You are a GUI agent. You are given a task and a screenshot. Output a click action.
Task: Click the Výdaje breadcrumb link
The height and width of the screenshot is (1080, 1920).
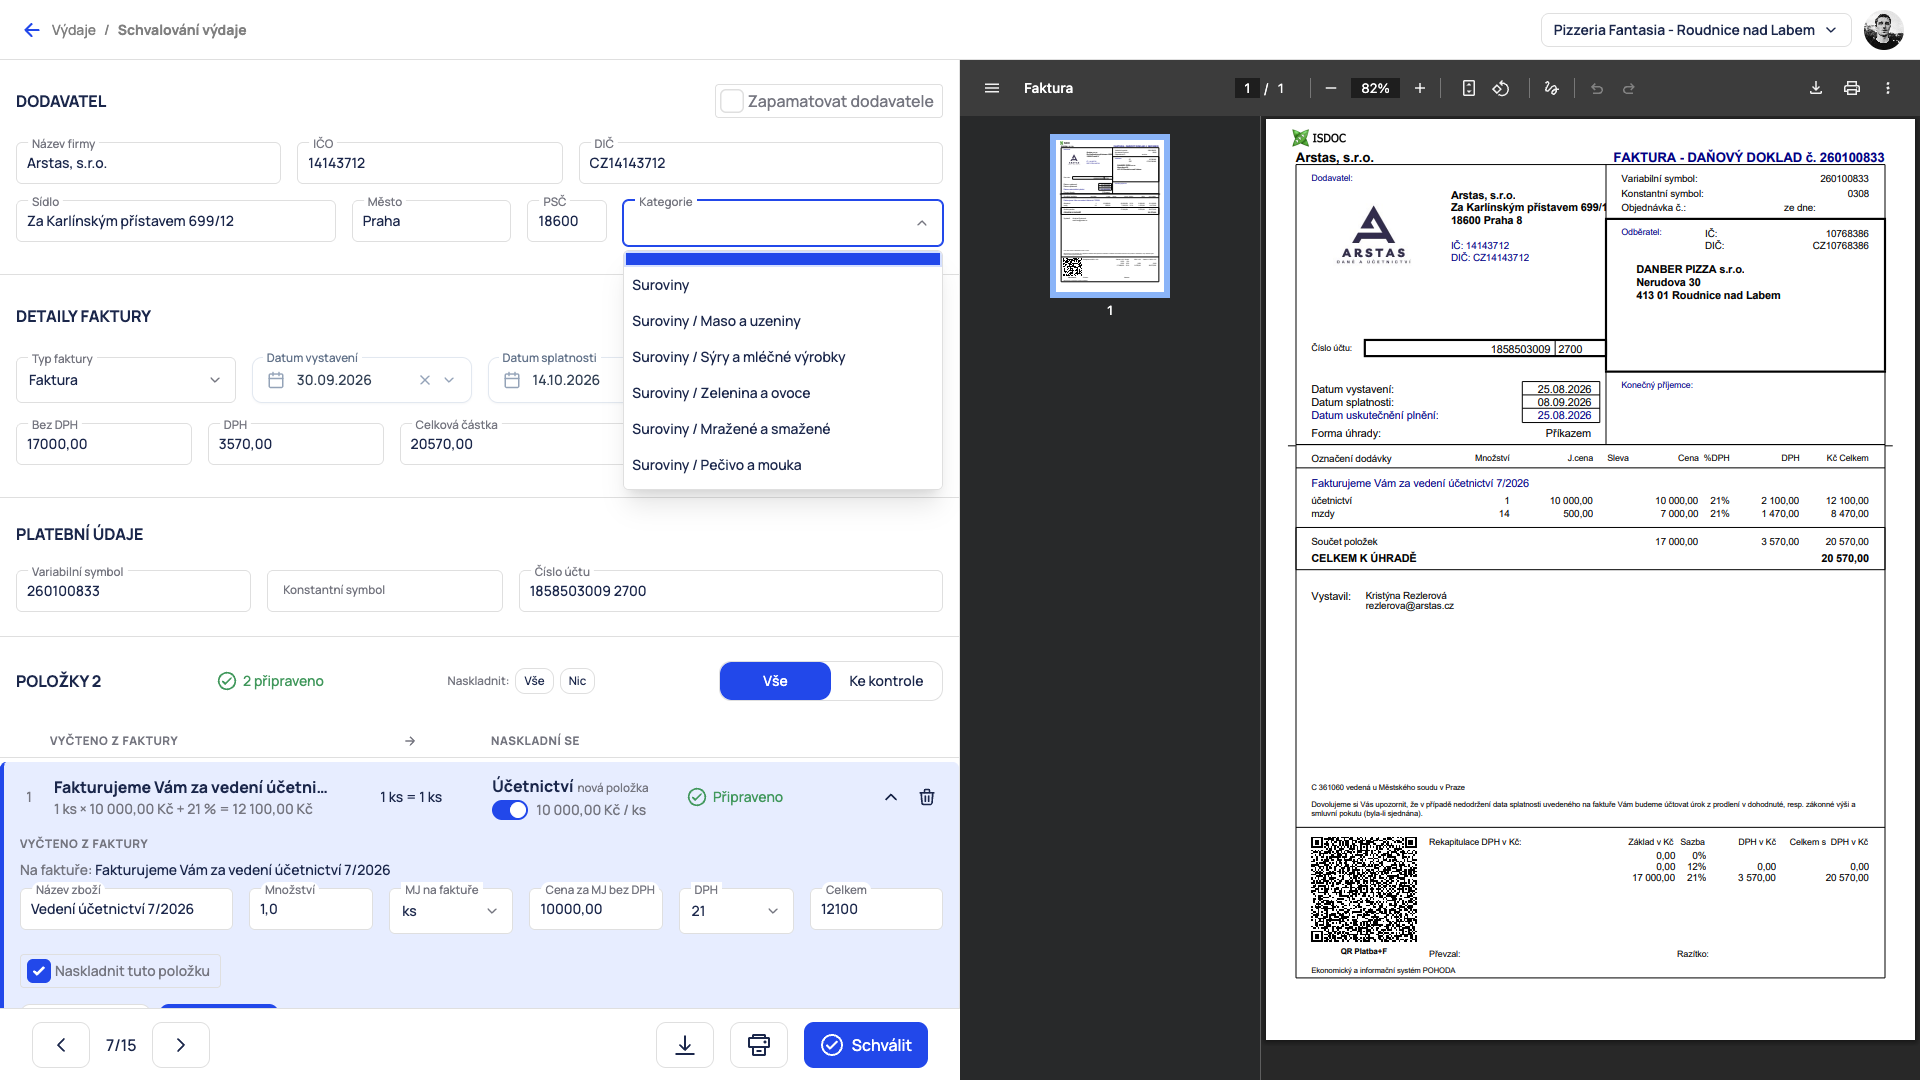click(74, 30)
